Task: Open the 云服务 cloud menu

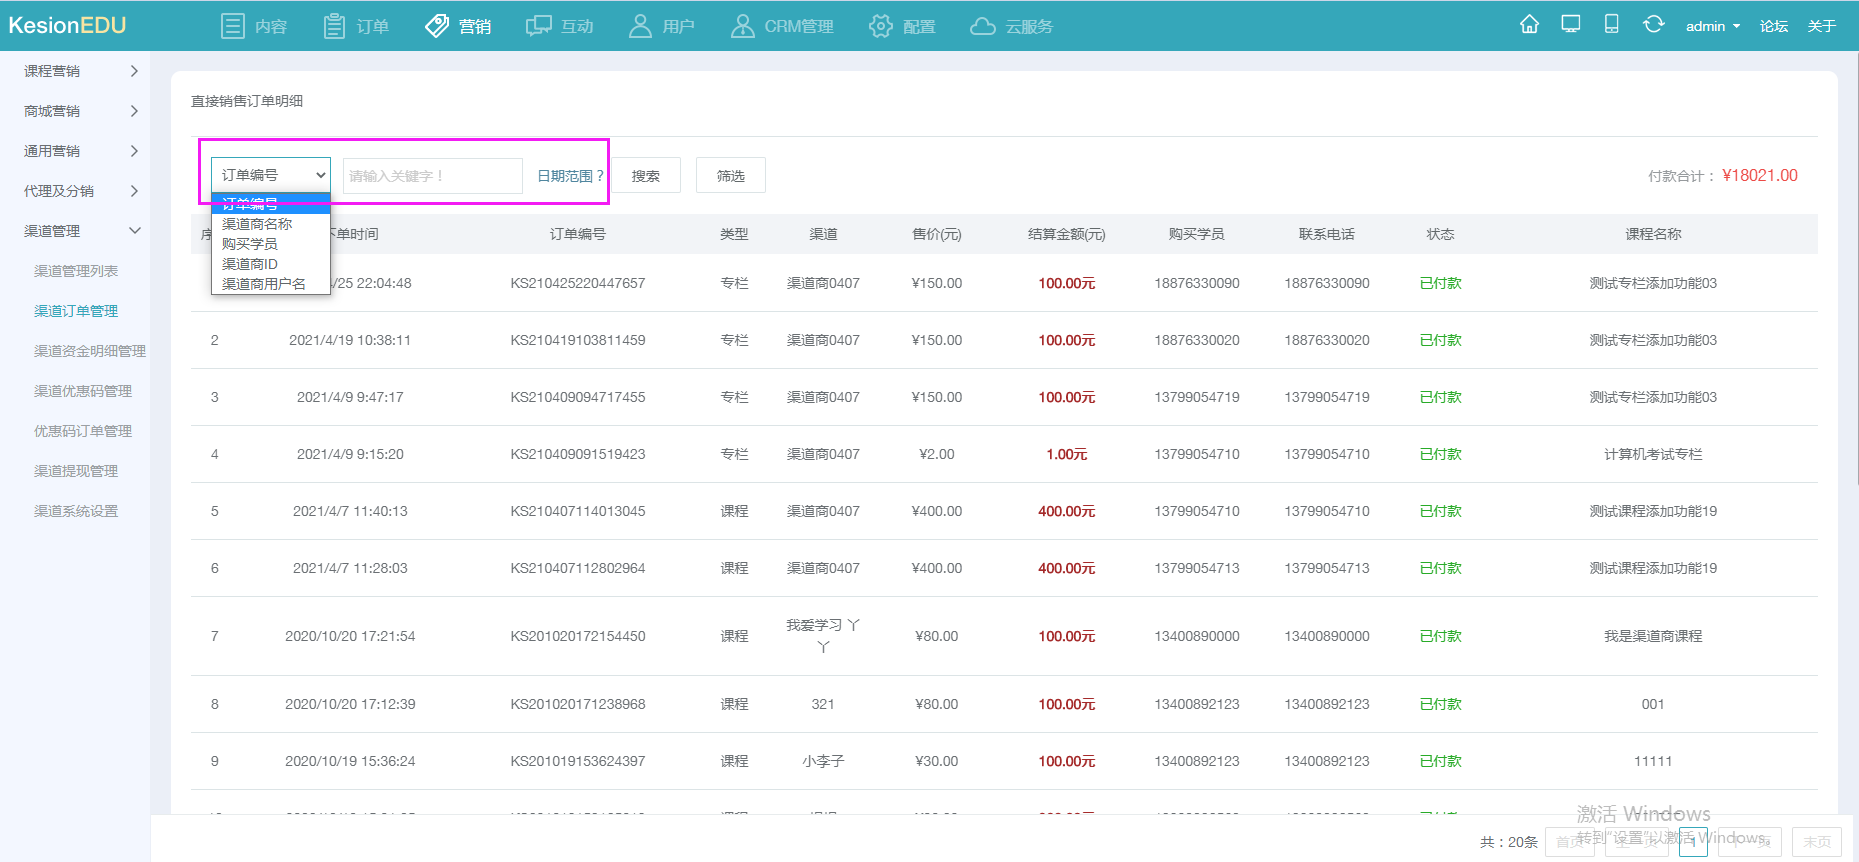Action: (1011, 26)
